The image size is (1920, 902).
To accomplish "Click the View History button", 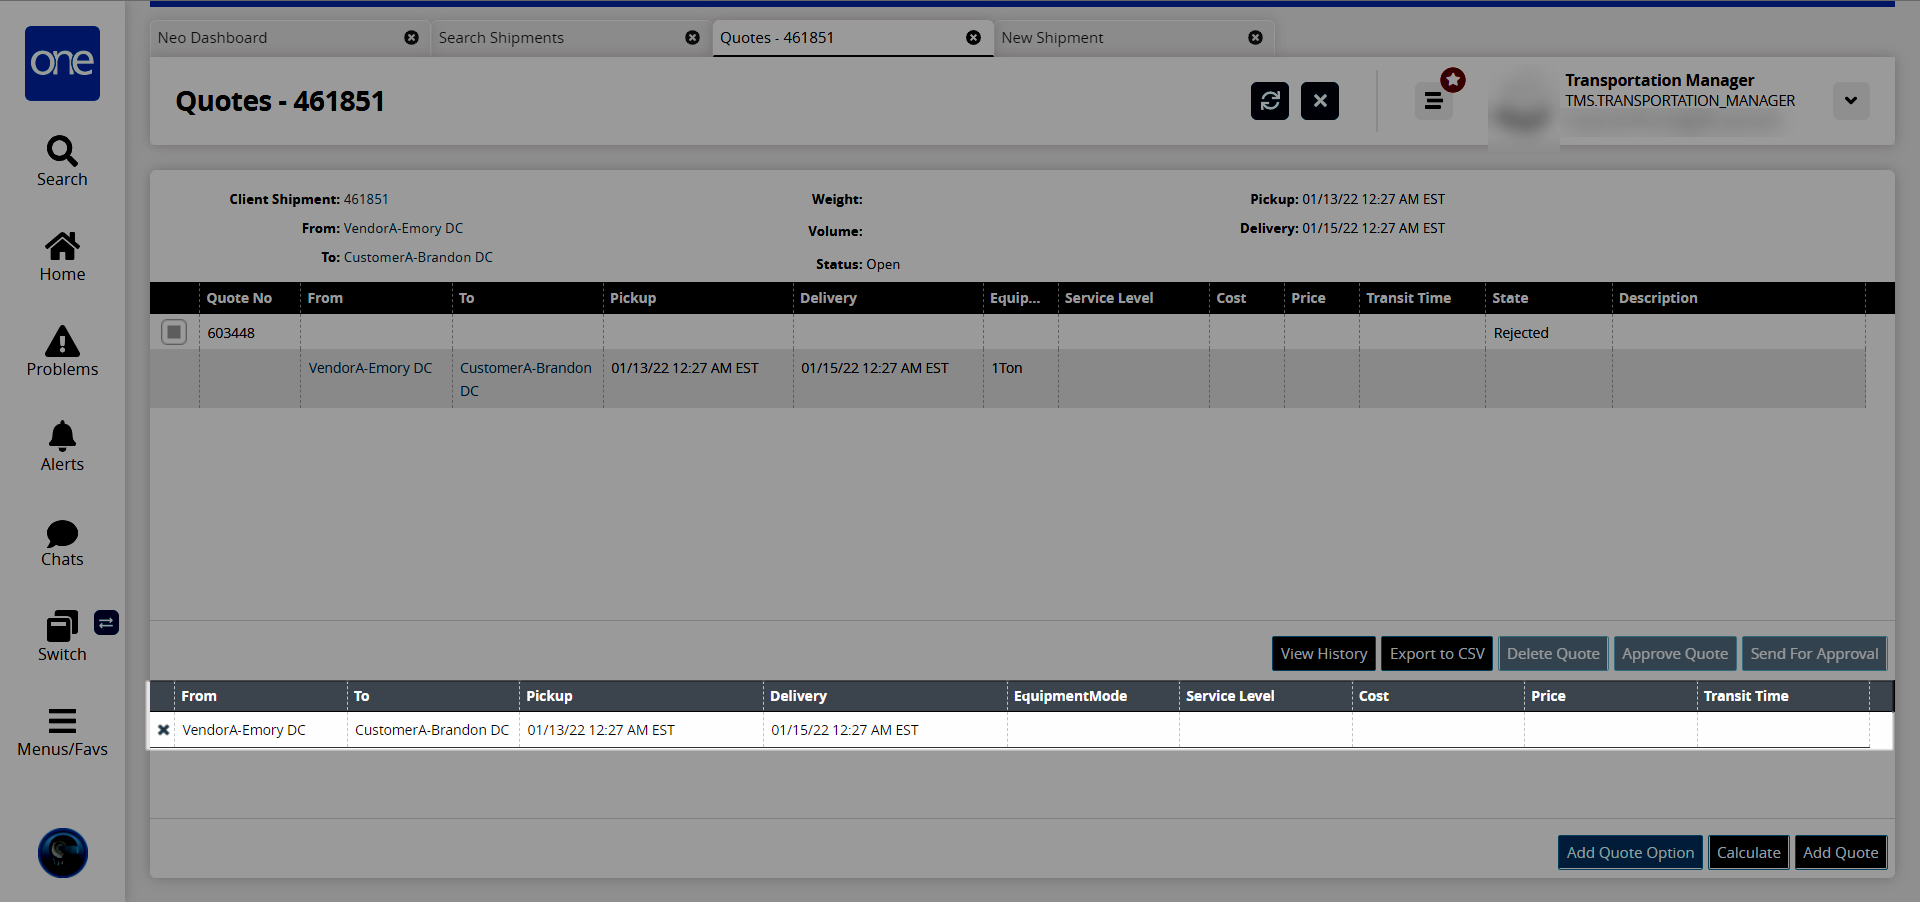I will 1324,654.
